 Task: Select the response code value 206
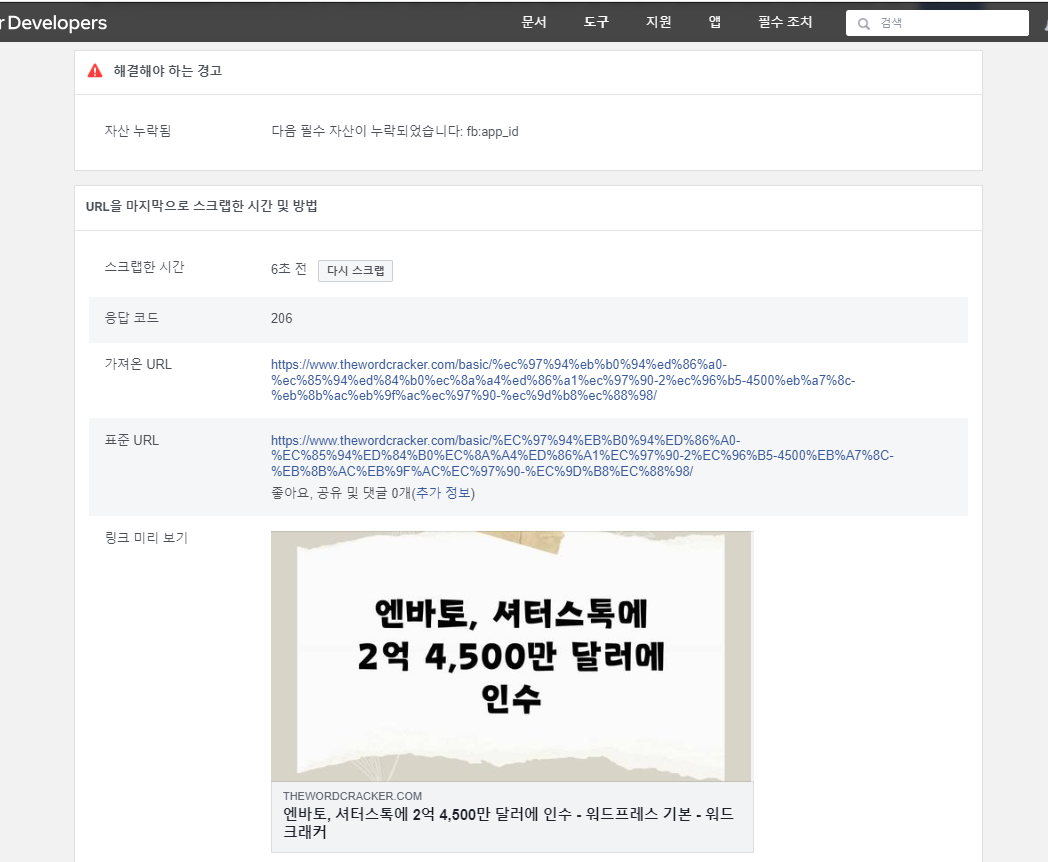[x=281, y=318]
